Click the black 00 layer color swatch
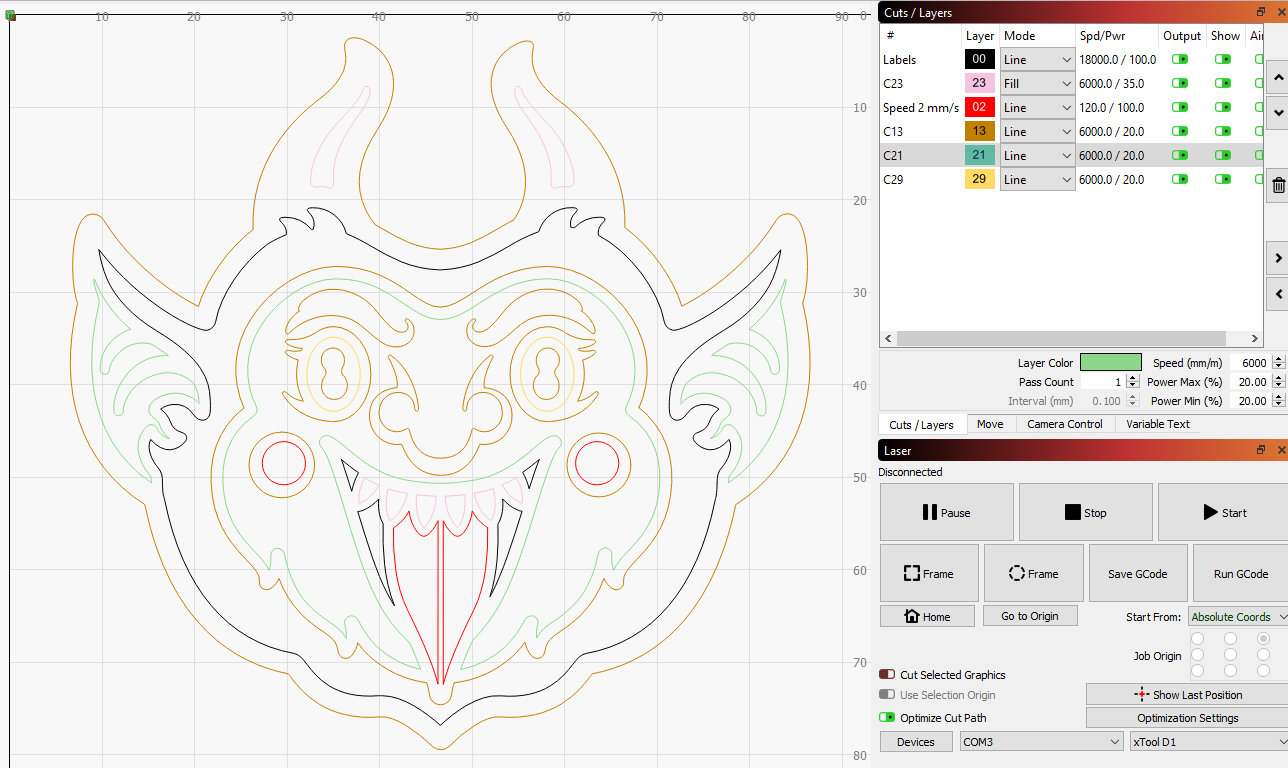 tap(980, 59)
